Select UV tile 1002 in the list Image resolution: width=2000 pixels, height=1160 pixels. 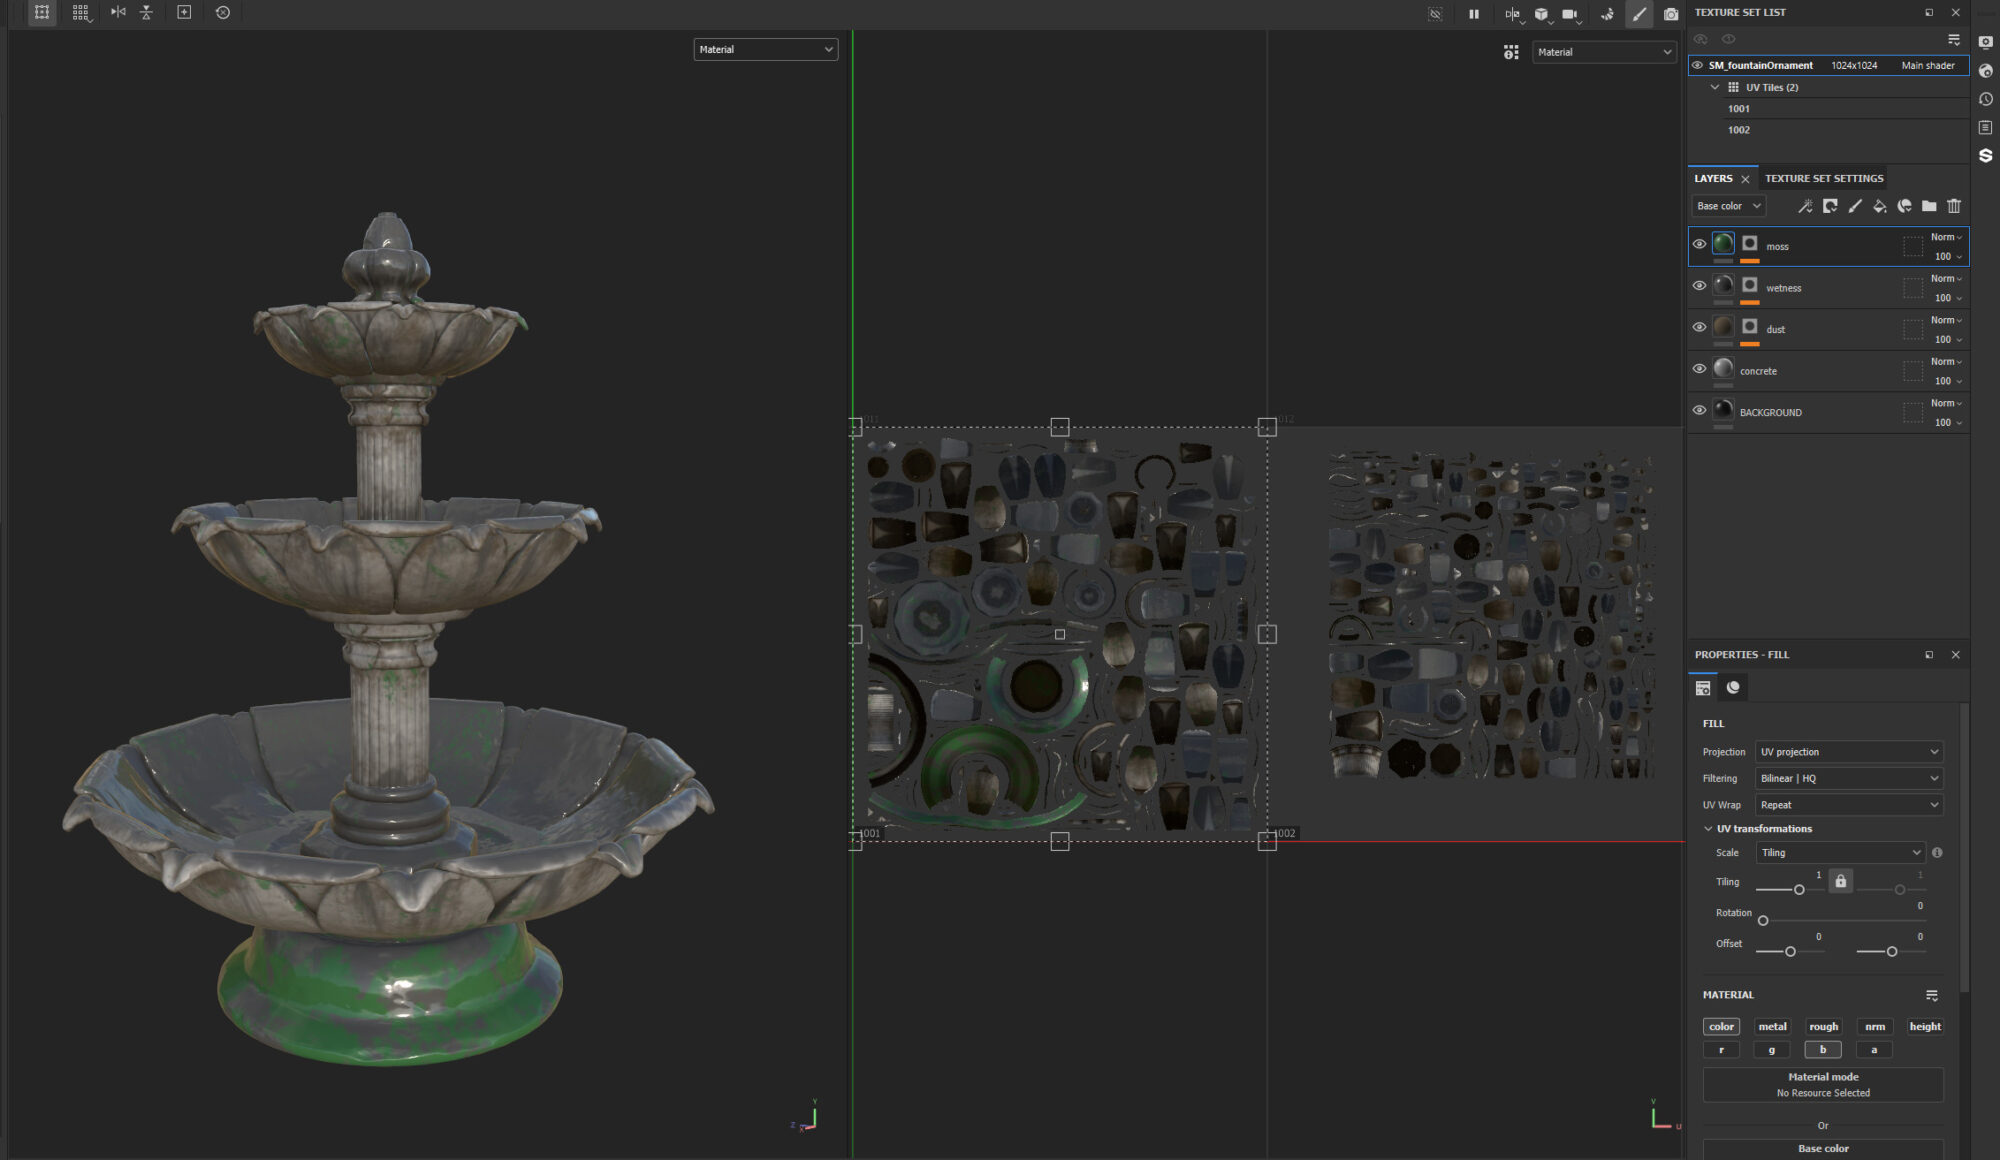pyautogui.click(x=1739, y=130)
